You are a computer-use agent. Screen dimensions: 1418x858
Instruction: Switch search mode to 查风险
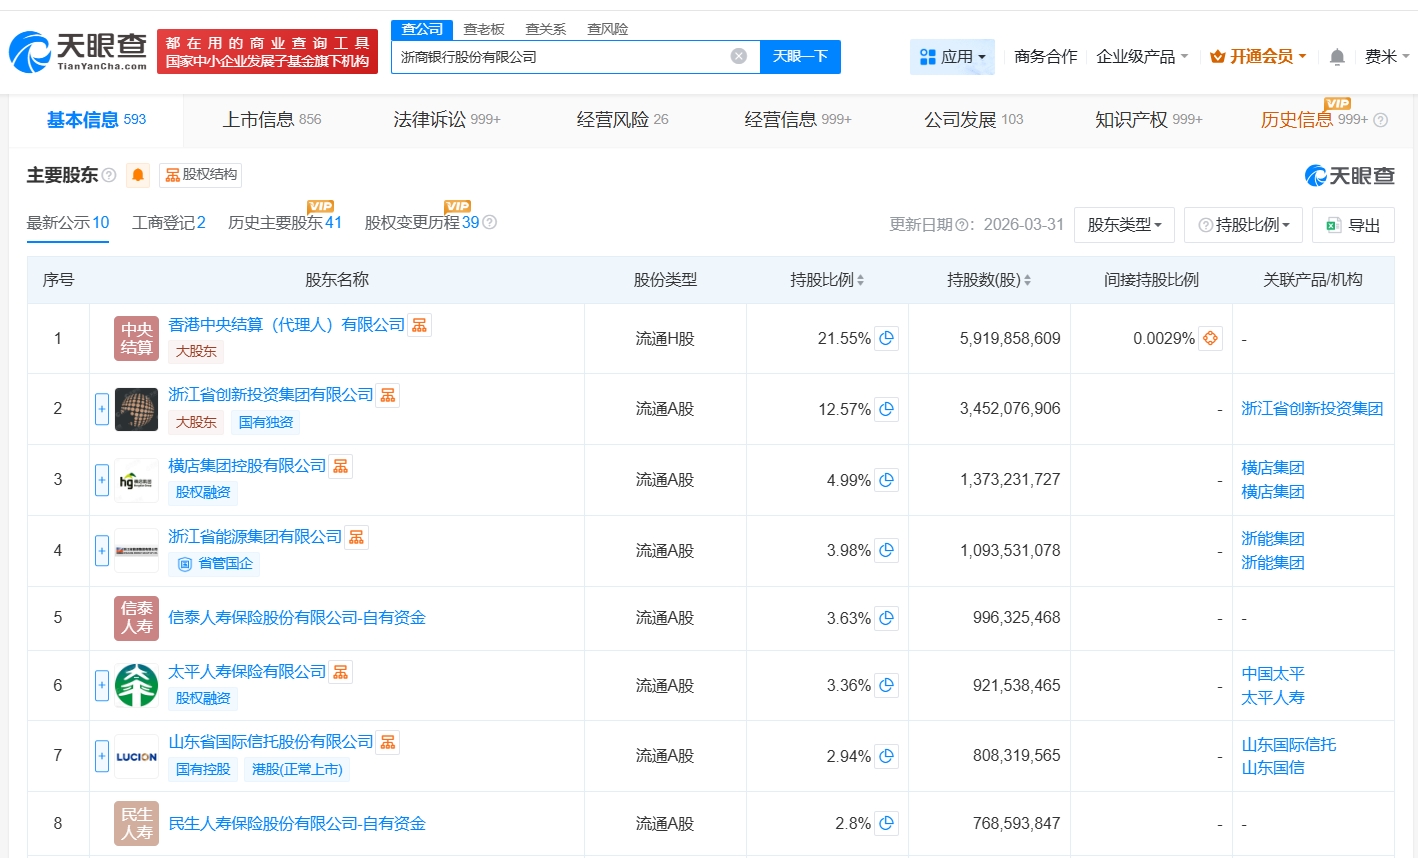tap(608, 29)
